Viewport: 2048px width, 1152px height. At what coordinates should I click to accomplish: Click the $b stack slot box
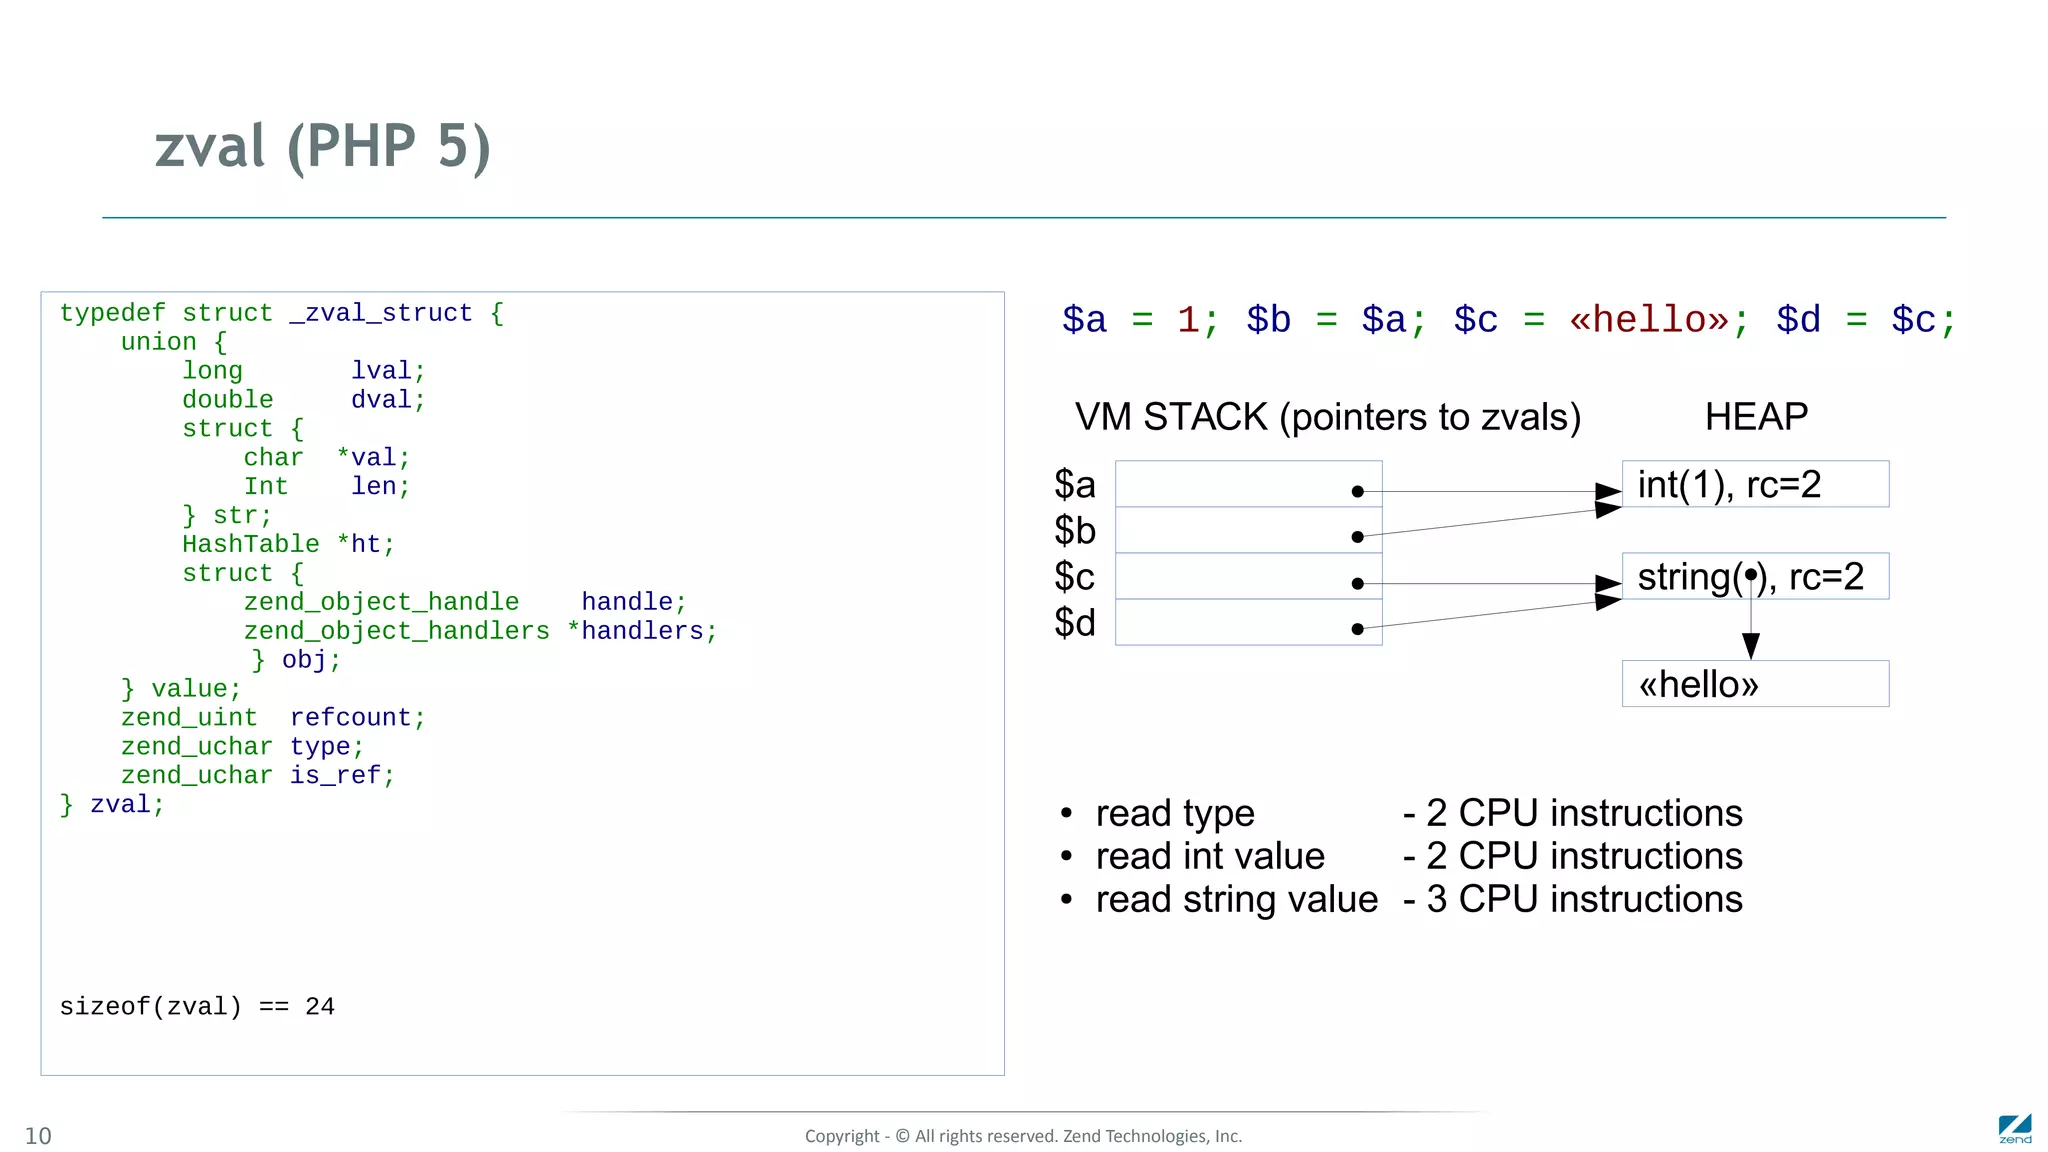point(1249,530)
